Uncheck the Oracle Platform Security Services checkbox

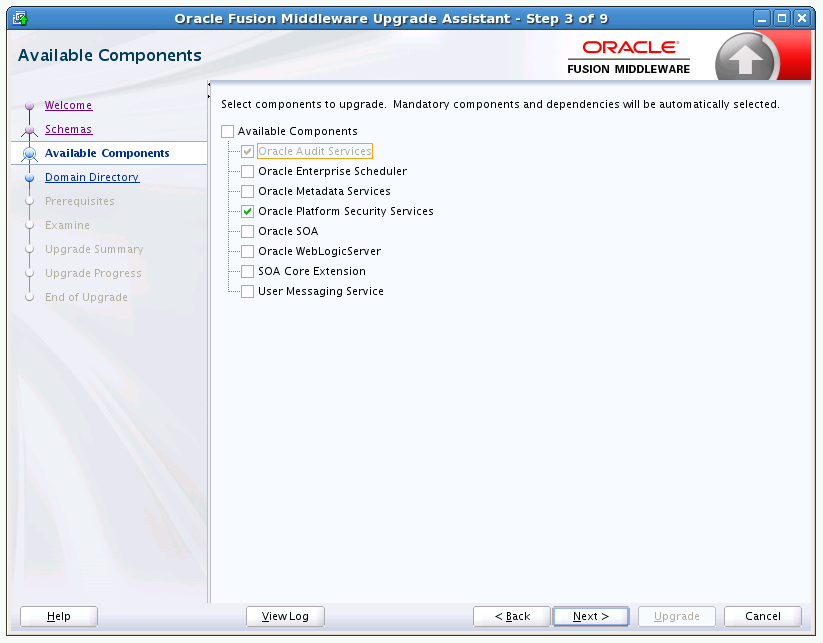point(247,212)
